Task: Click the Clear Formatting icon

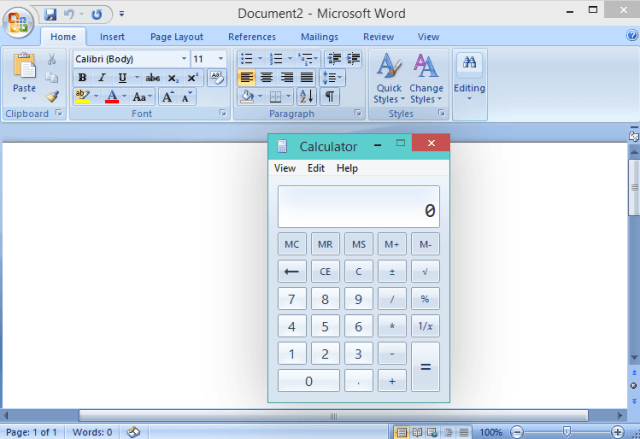Action: (x=217, y=78)
